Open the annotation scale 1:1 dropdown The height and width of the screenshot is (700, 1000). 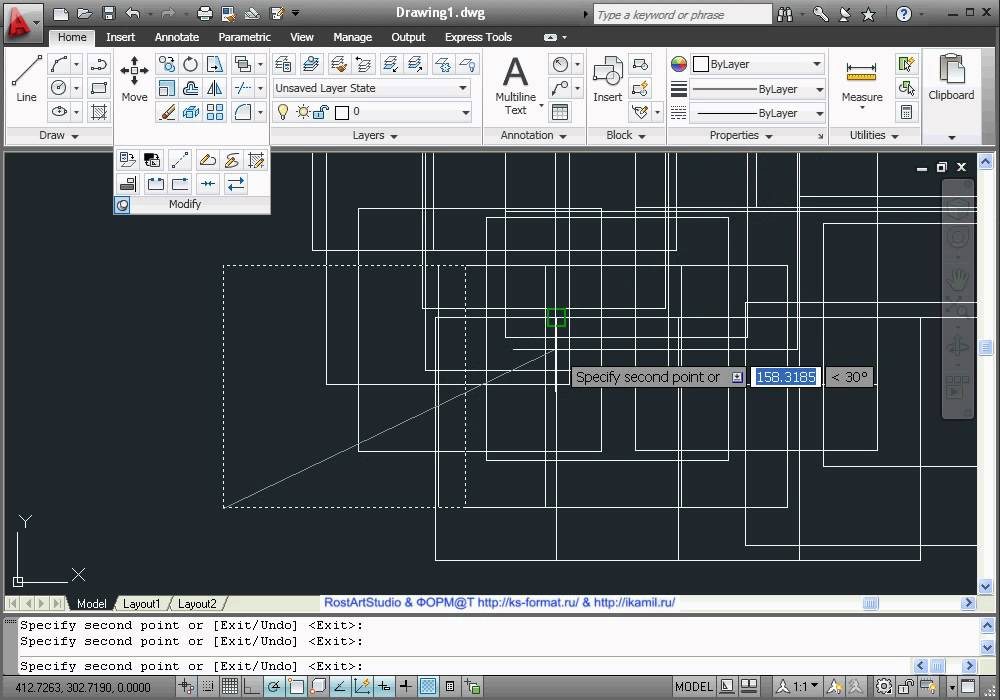(x=806, y=686)
